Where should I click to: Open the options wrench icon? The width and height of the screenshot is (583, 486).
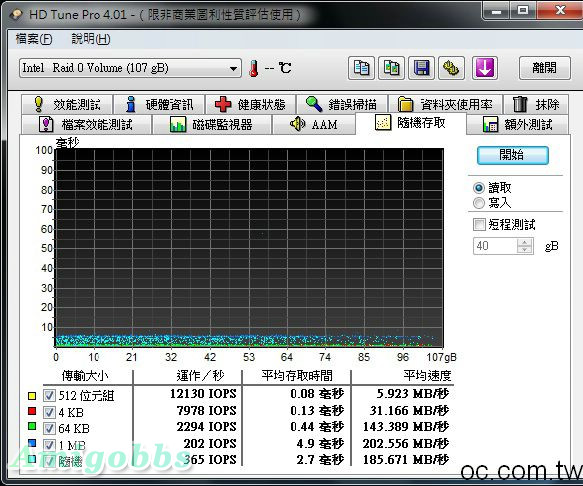451,68
